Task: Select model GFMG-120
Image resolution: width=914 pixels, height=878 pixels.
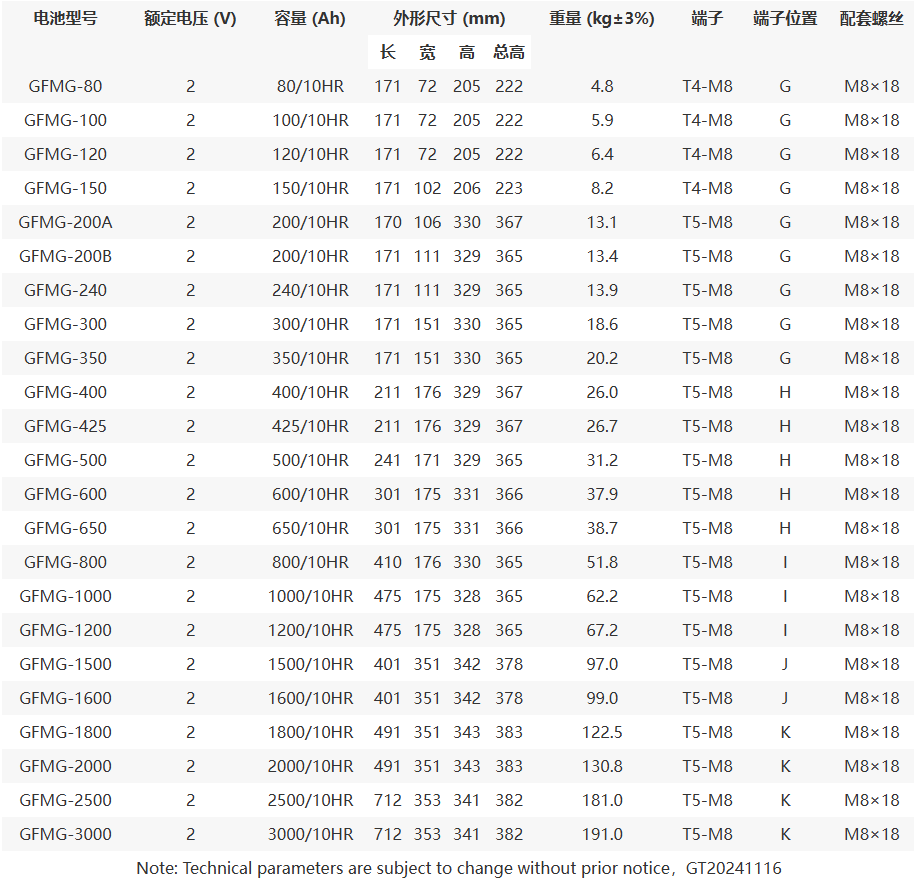Action: pos(65,154)
